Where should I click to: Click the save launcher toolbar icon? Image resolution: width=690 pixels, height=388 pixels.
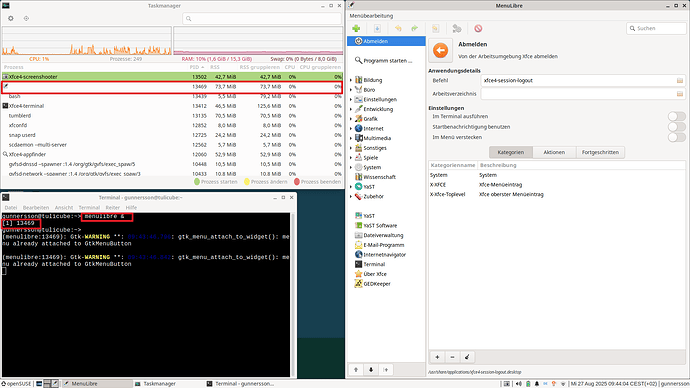[377, 29]
